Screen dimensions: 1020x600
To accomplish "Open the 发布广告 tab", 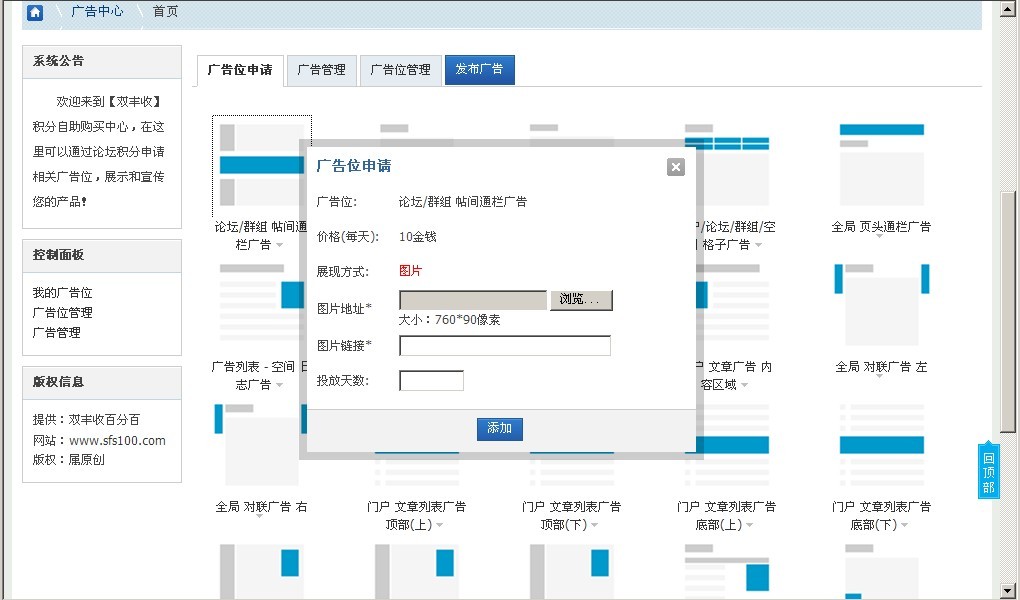I will [x=479, y=70].
